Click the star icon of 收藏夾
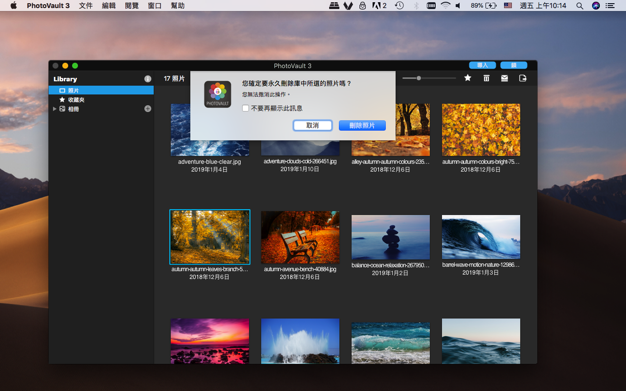 tap(62, 99)
